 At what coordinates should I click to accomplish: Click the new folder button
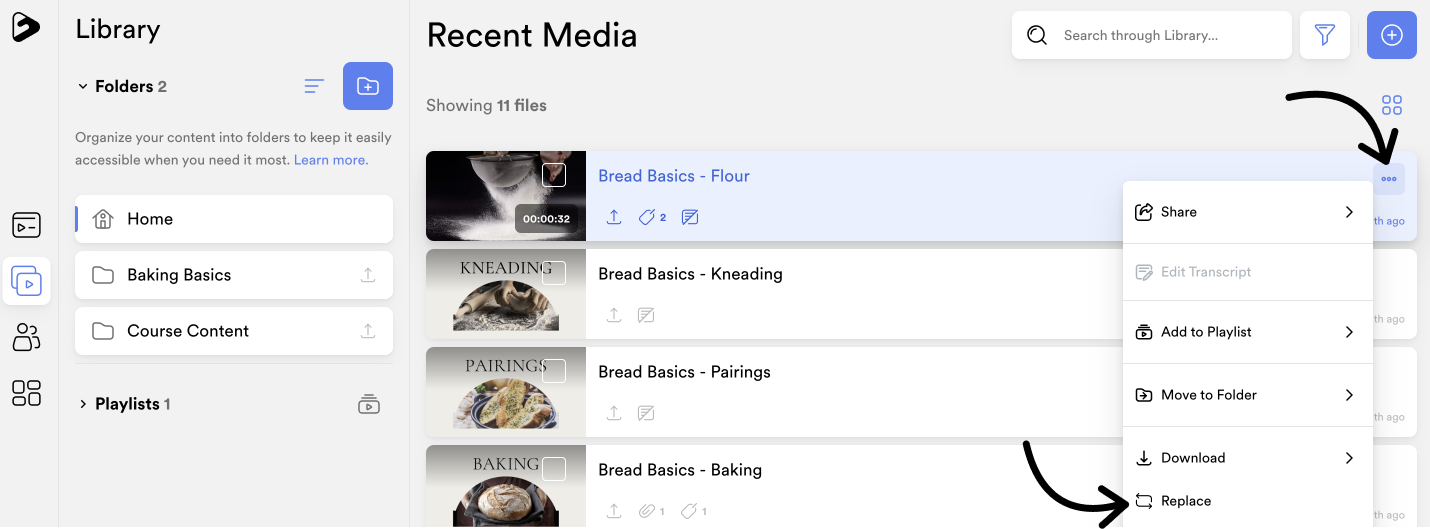tap(368, 86)
